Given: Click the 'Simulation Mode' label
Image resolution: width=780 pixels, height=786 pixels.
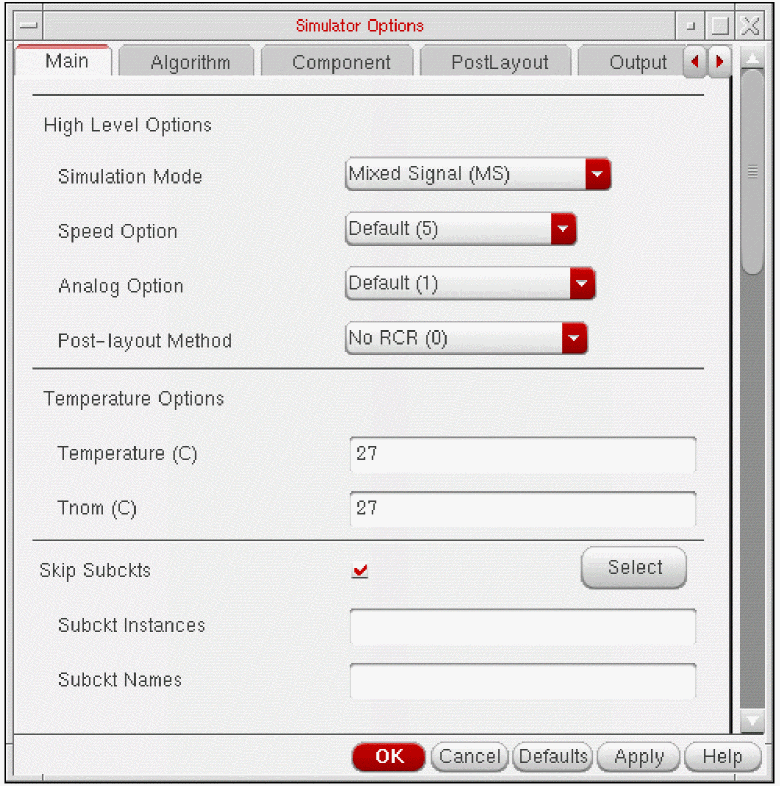Looking at the screenshot, I should click(130, 176).
